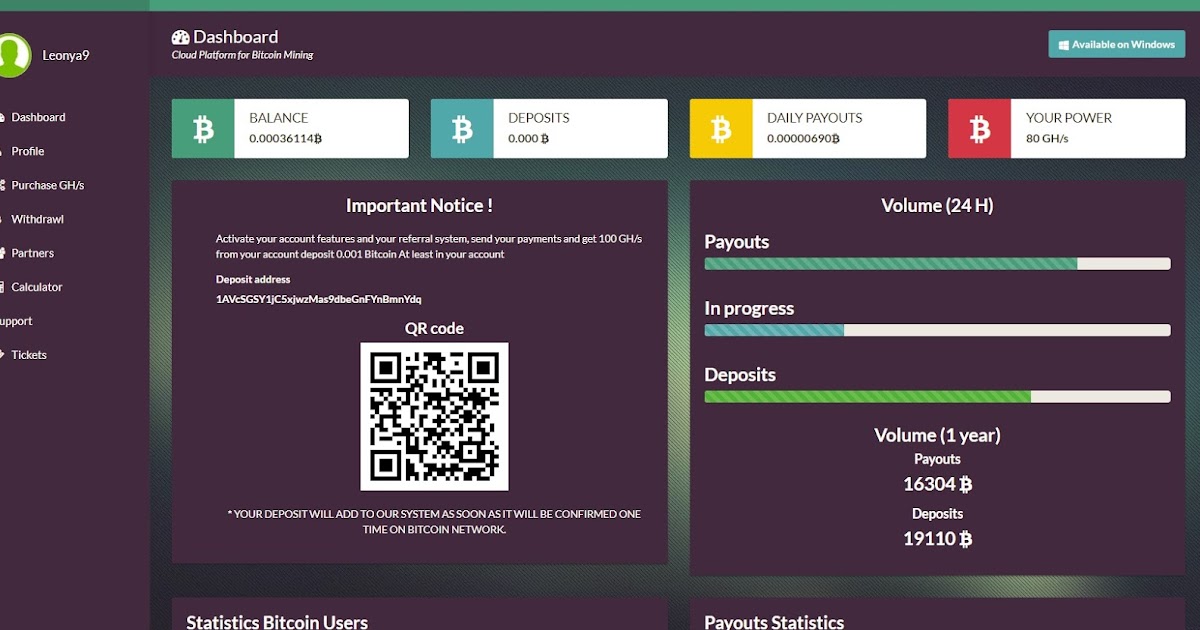Click the Volume (1 year) heading

click(937, 435)
